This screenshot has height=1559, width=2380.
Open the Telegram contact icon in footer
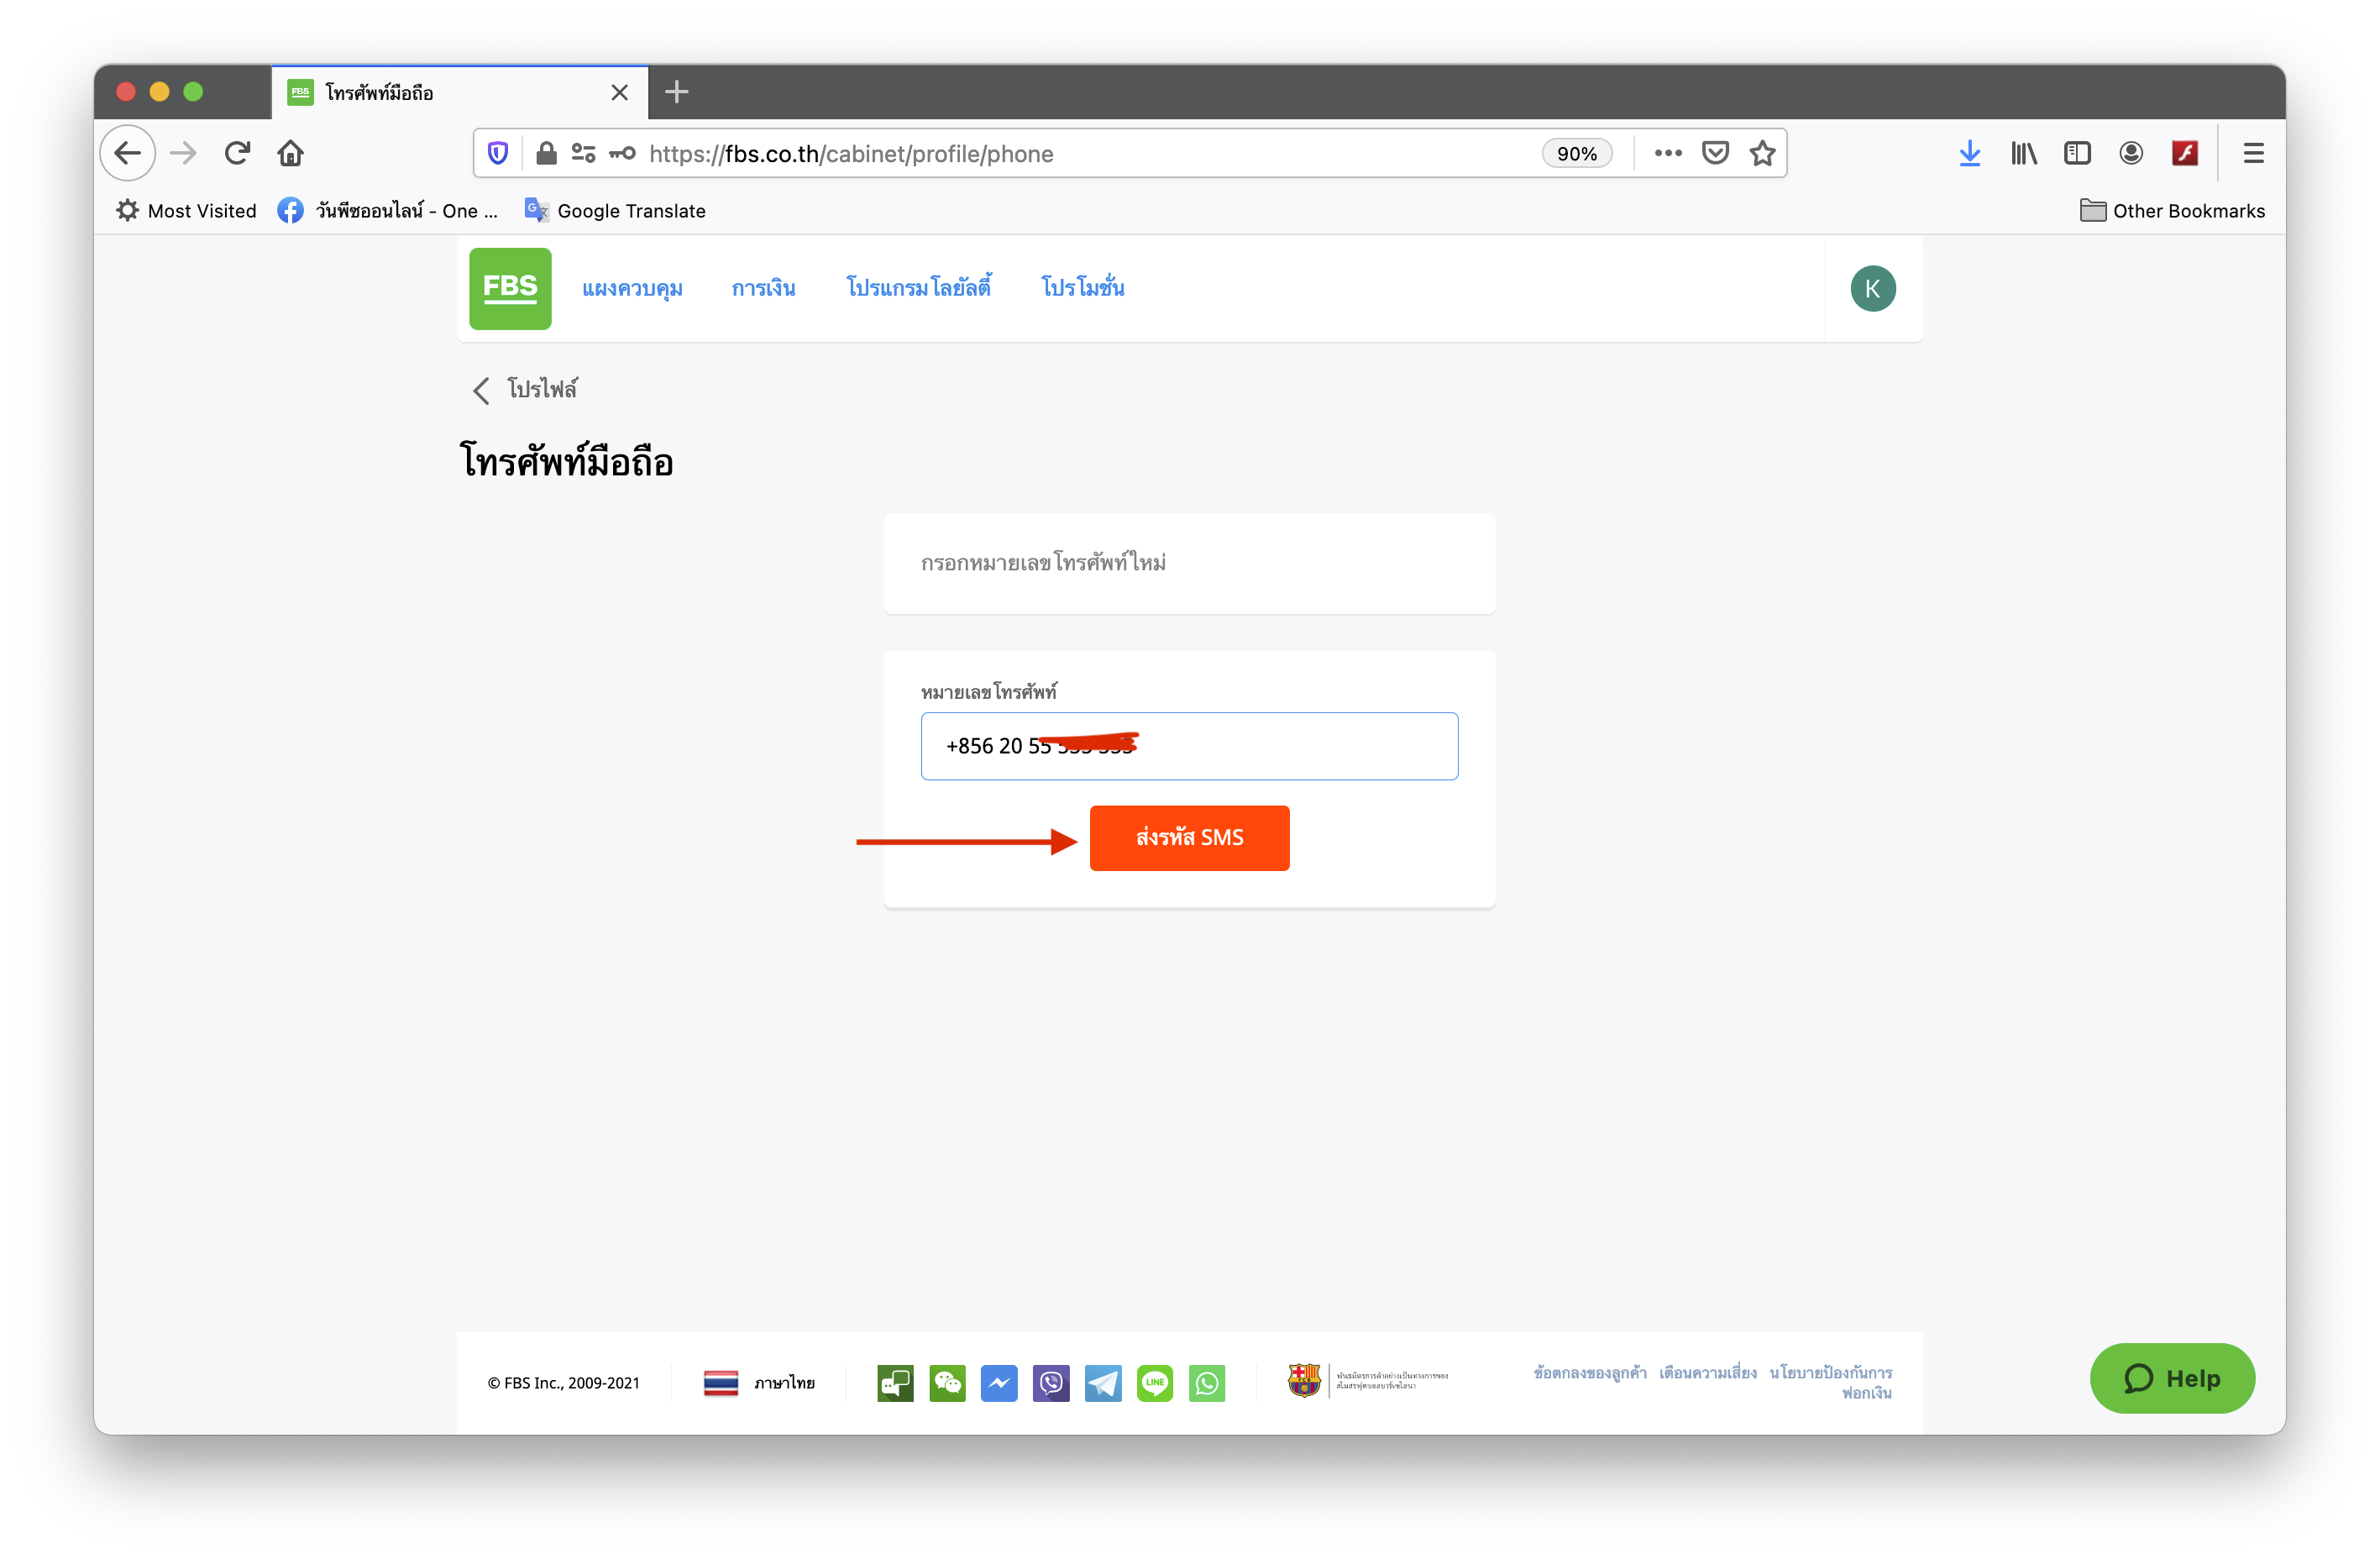pos(1102,1383)
